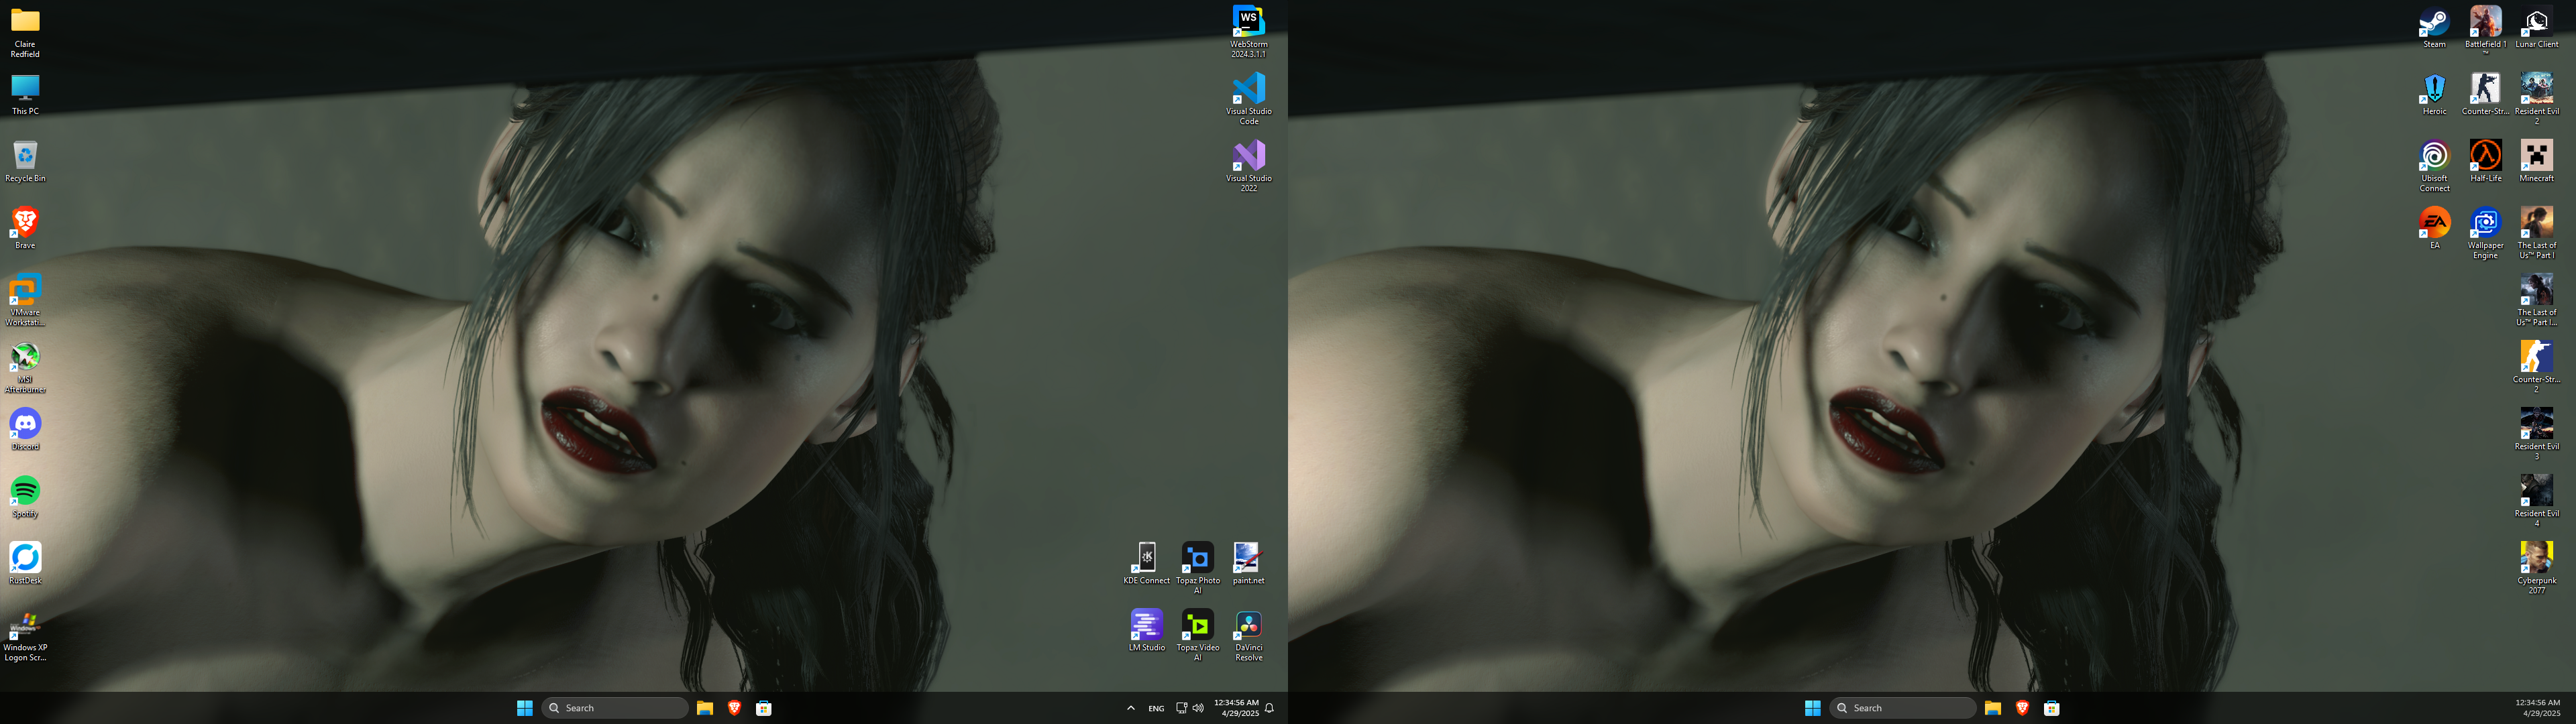Select the Spotify desktop shortcut

pos(25,496)
